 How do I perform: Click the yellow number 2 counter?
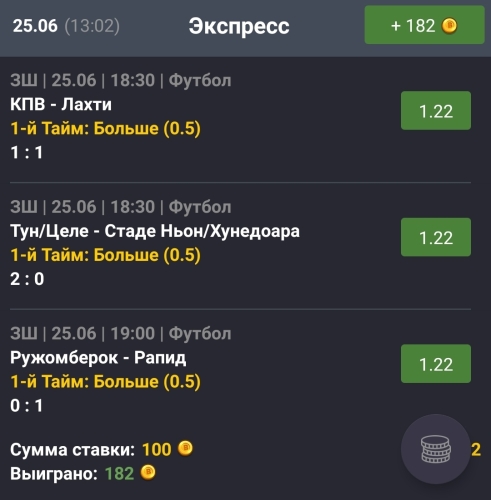pos(476,450)
